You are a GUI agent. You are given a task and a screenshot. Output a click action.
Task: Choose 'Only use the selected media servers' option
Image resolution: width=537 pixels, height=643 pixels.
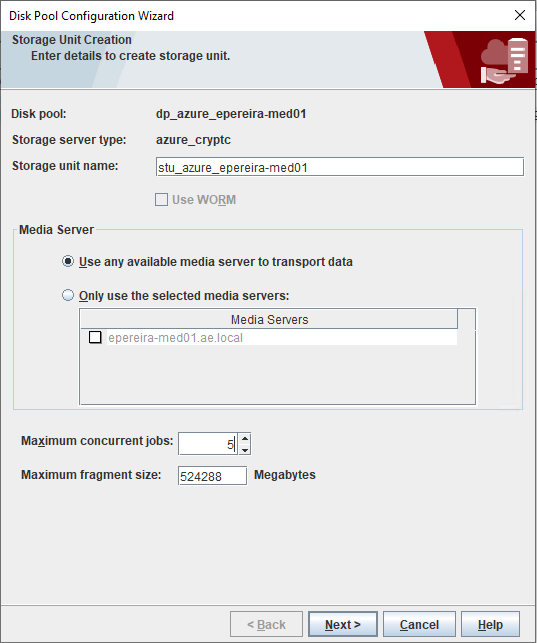68,295
